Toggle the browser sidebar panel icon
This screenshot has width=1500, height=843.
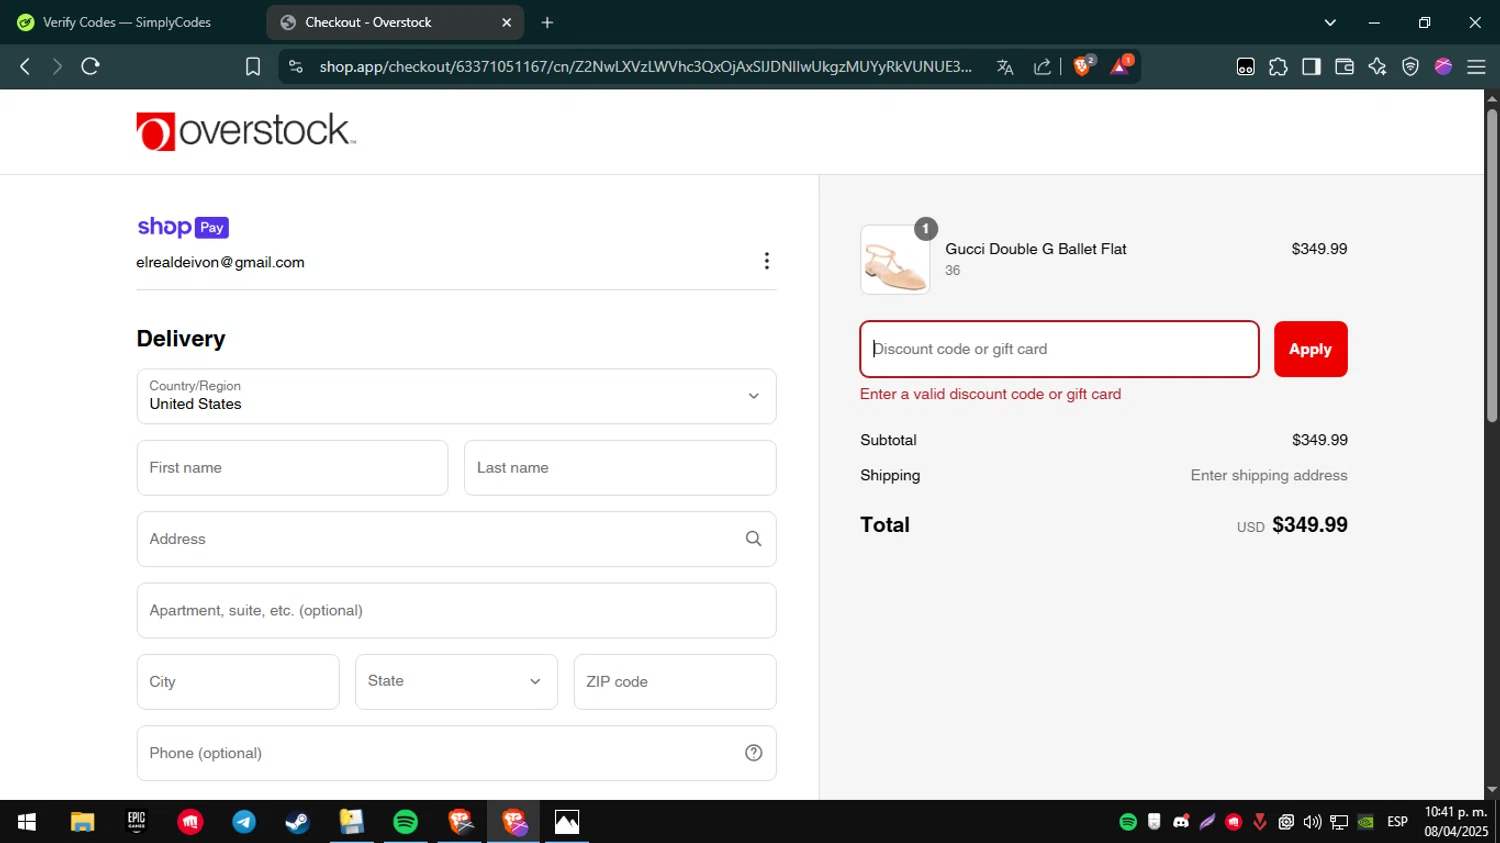point(1311,67)
